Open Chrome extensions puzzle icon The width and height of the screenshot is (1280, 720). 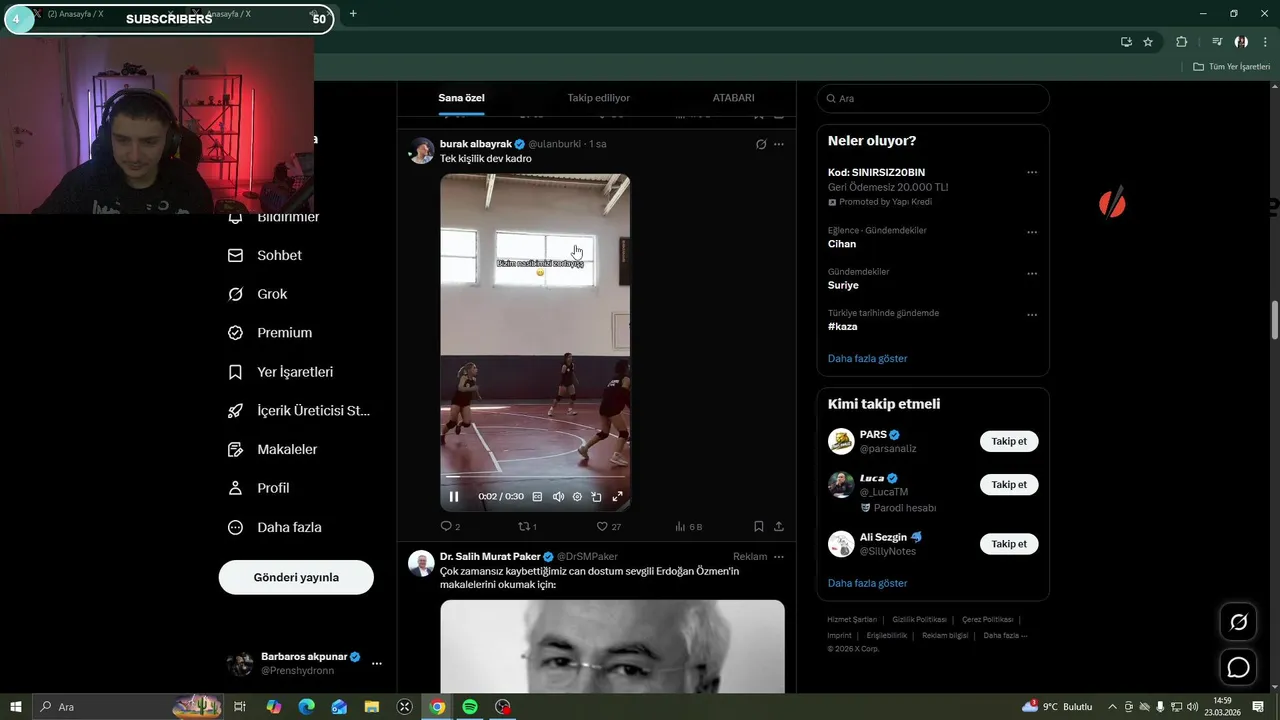tap(1181, 42)
